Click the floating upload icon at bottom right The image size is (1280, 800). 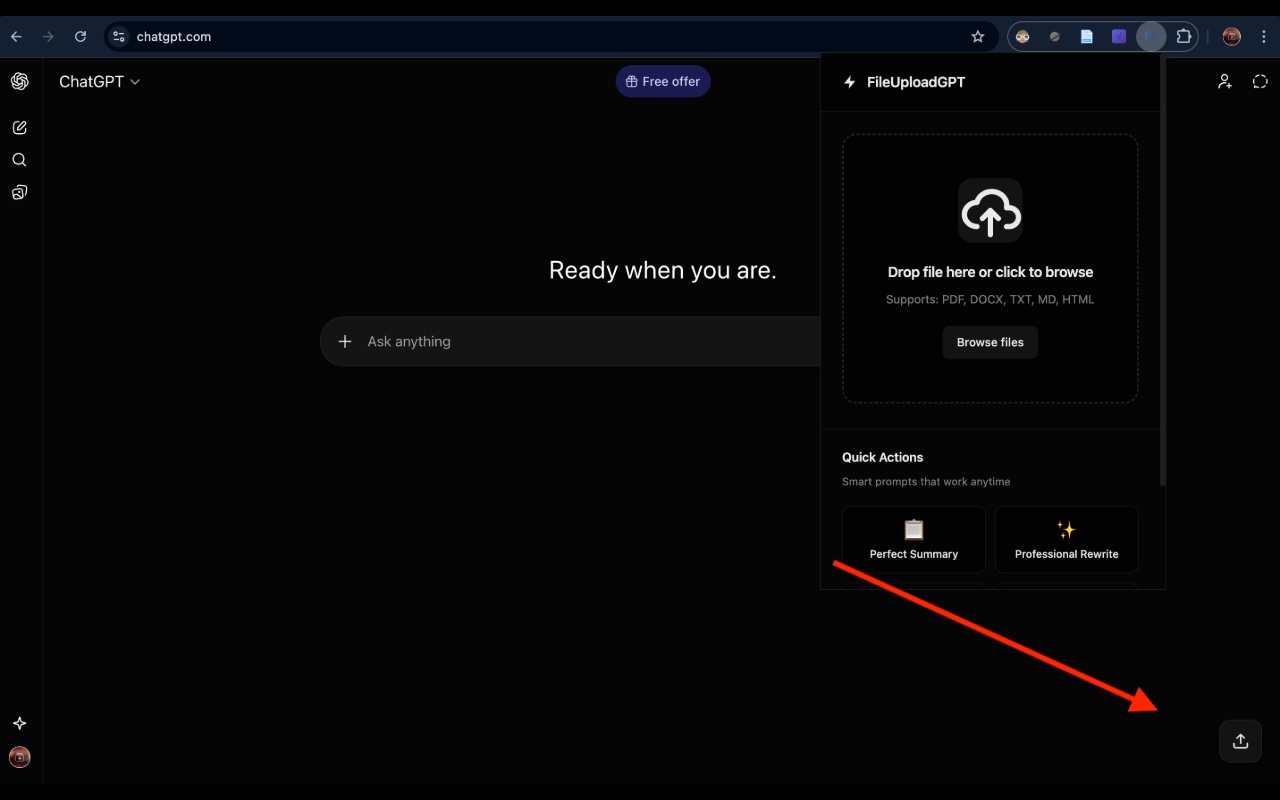[1240, 741]
